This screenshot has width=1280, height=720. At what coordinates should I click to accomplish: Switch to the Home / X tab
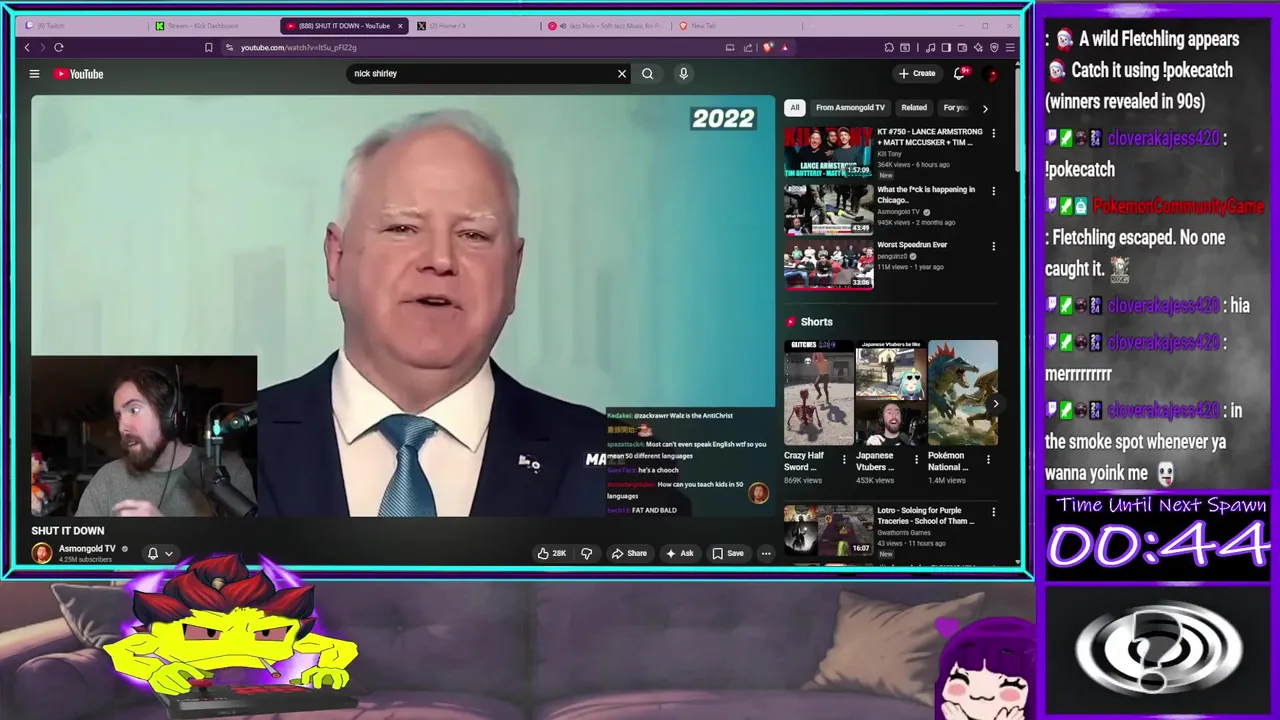[475, 26]
